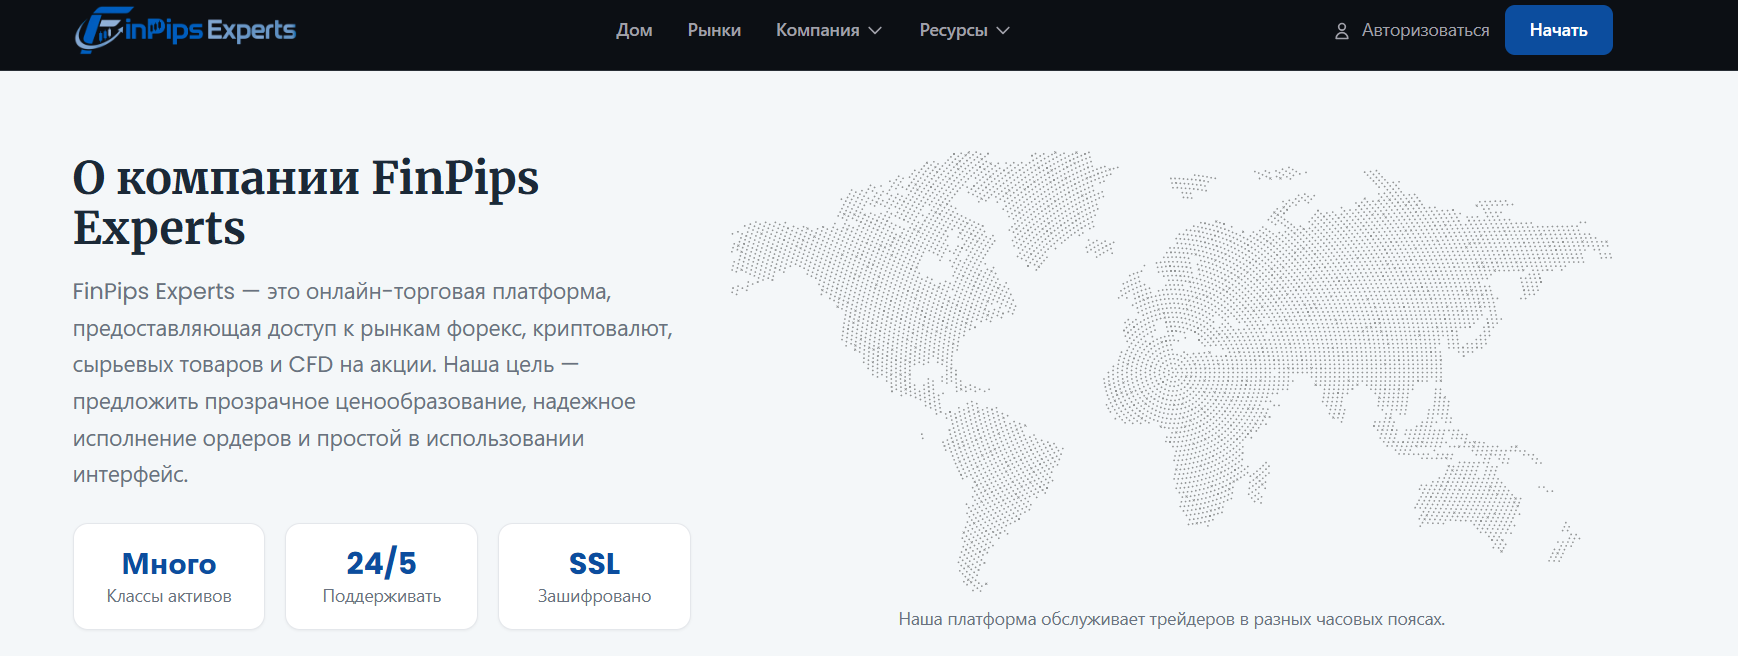Click the dotted world map image

(1171, 370)
